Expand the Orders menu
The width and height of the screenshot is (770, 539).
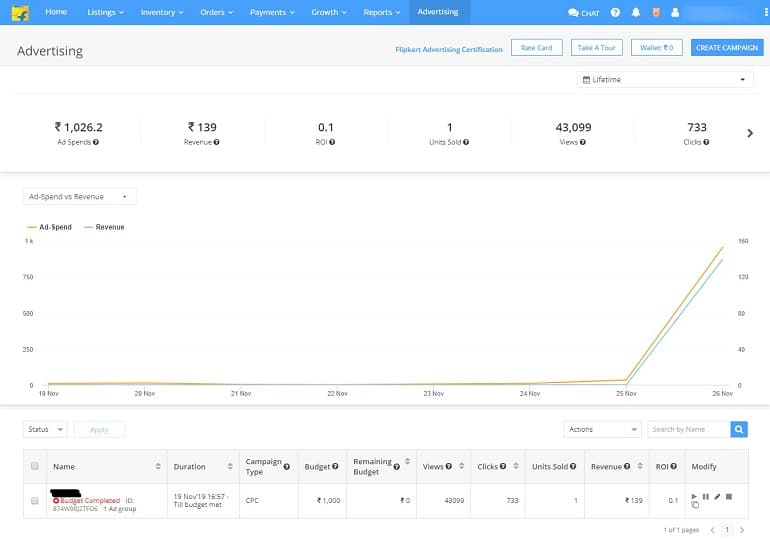(216, 12)
